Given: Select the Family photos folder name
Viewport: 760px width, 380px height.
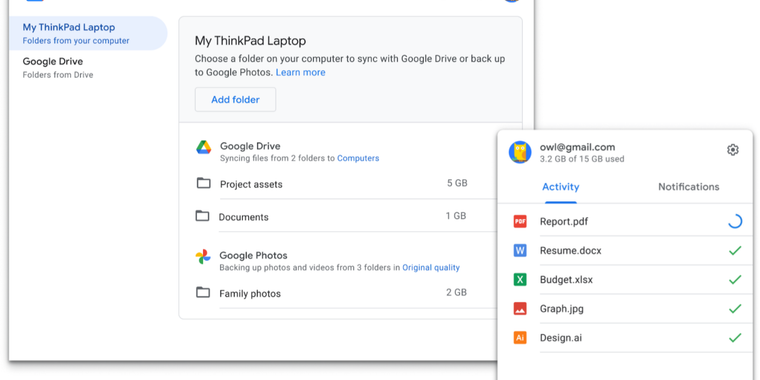Looking at the screenshot, I should click(x=250, y=293).
